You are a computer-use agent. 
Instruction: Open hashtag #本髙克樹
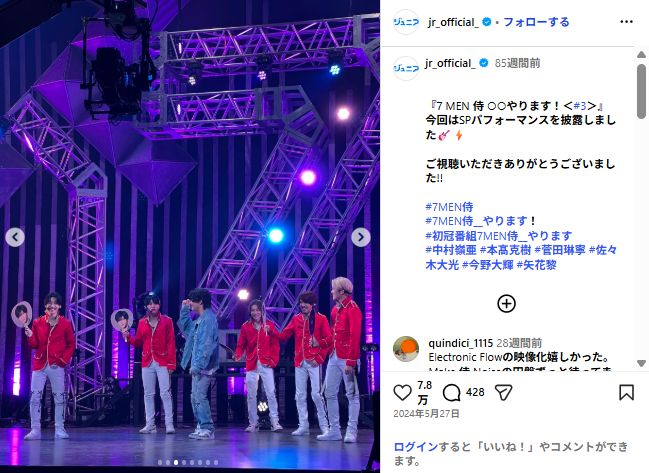pos(505,250)
